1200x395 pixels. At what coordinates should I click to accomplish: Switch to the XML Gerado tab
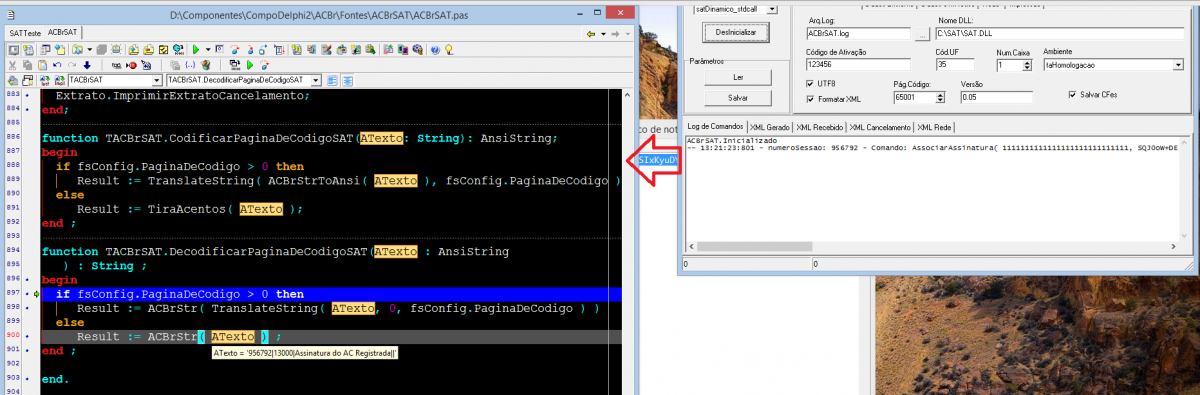(769, 128)
